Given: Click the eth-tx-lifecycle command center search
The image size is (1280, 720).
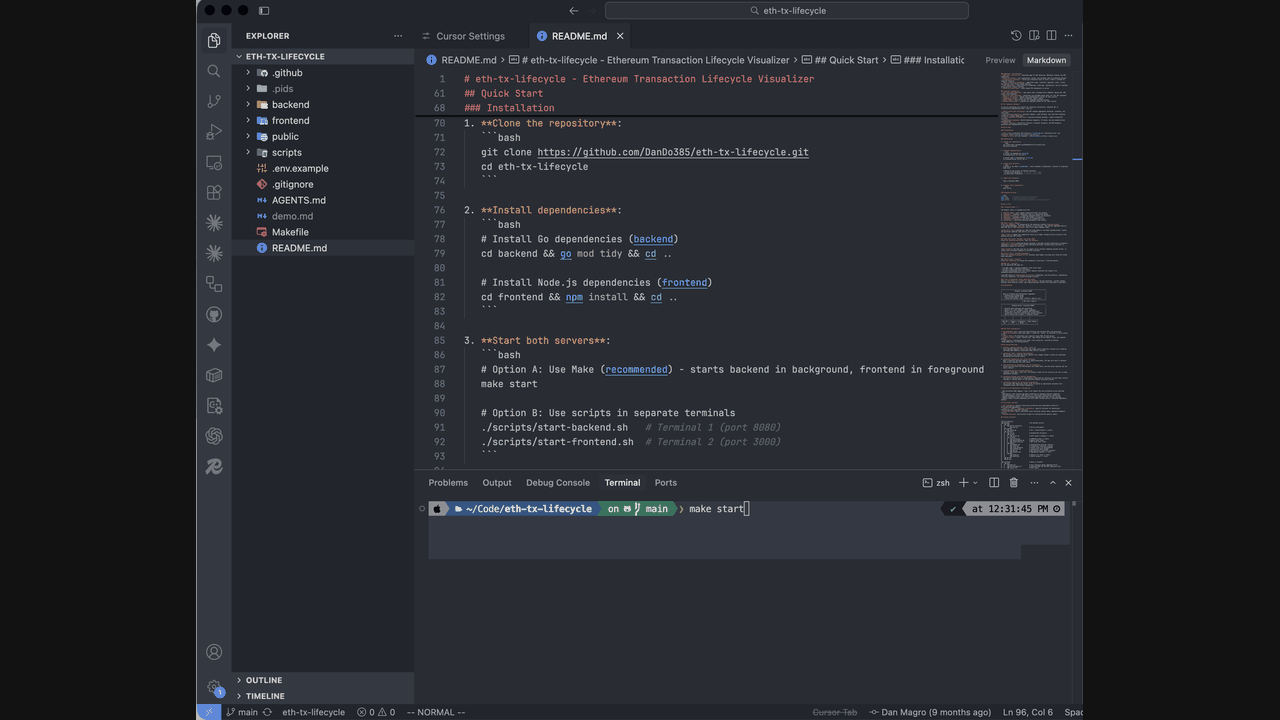Looking at the screenshot, I should coord(787,10).
